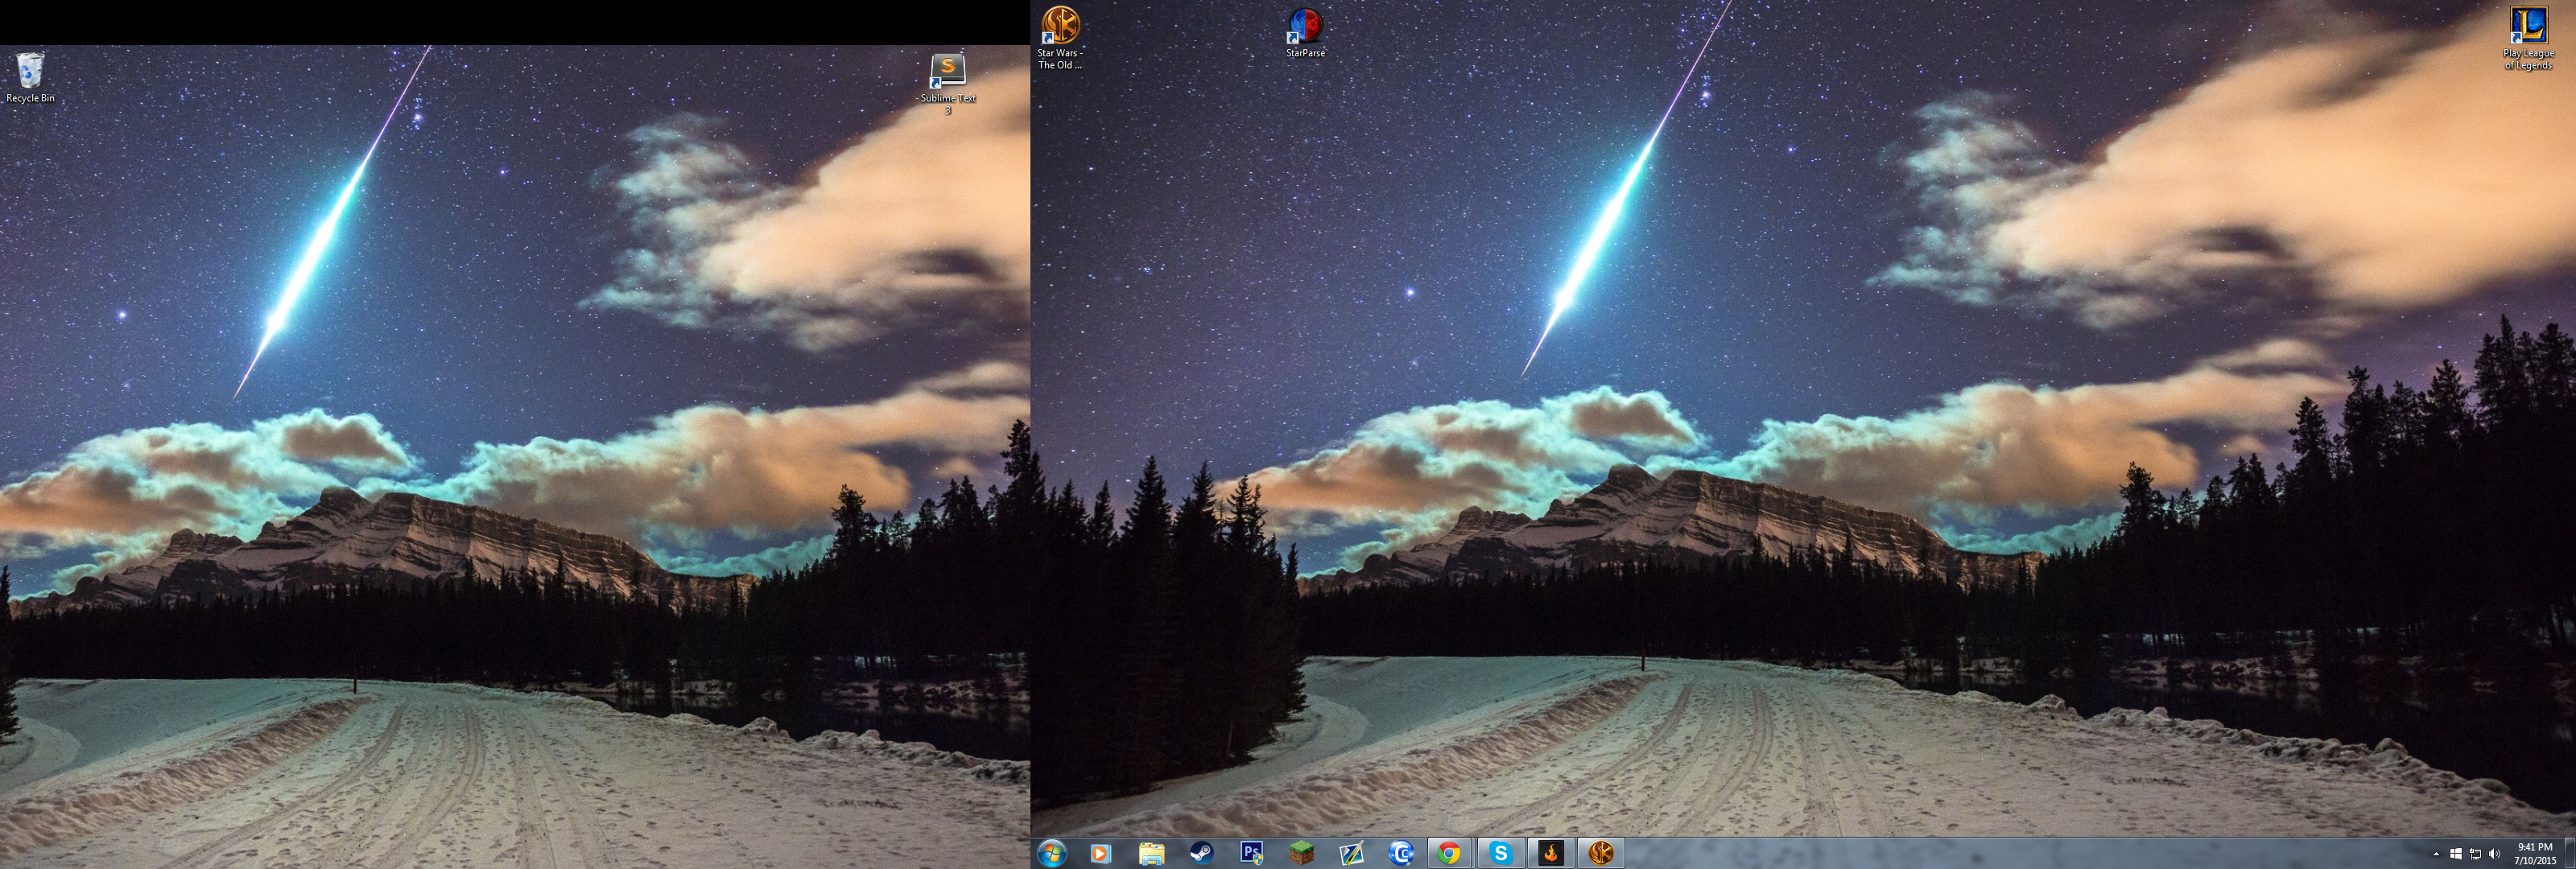2576x869 pixels.
Task: Expand hidden system tray icons arrow
Action: tap(2436, 854)
